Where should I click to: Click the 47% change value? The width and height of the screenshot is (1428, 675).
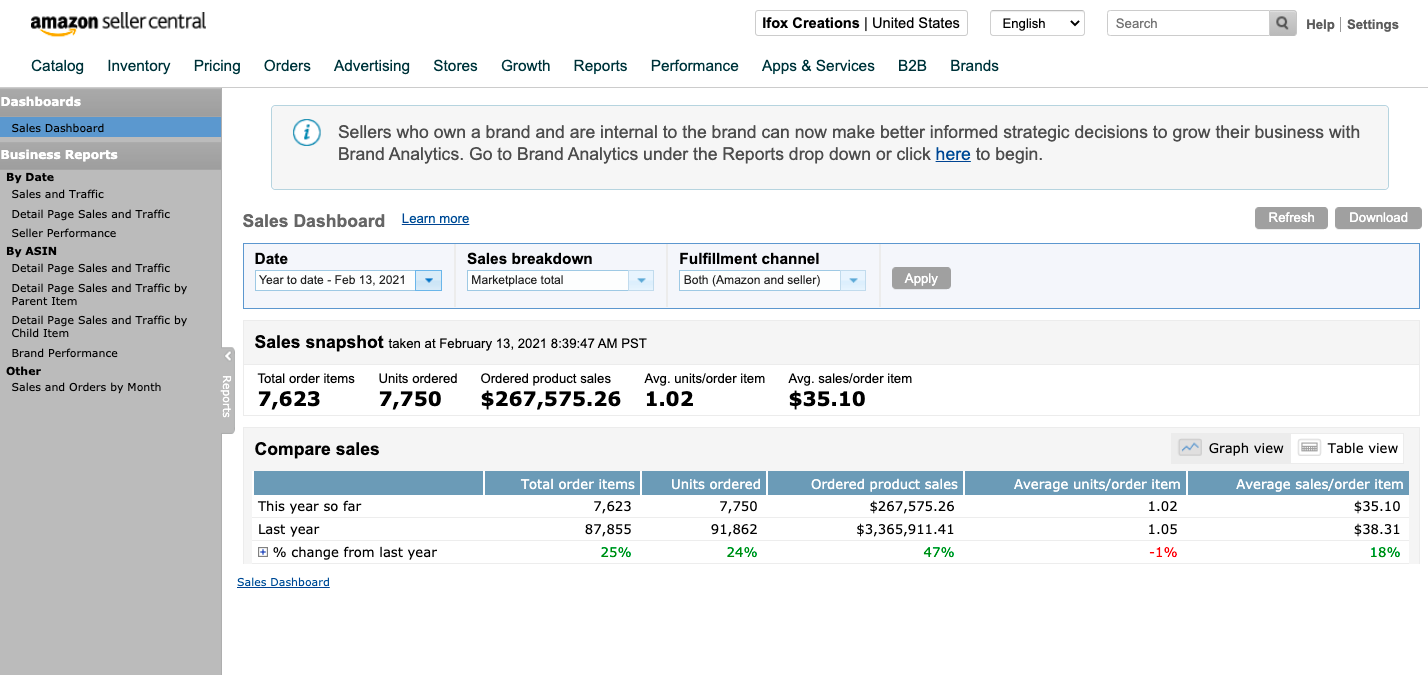point(938,552)
